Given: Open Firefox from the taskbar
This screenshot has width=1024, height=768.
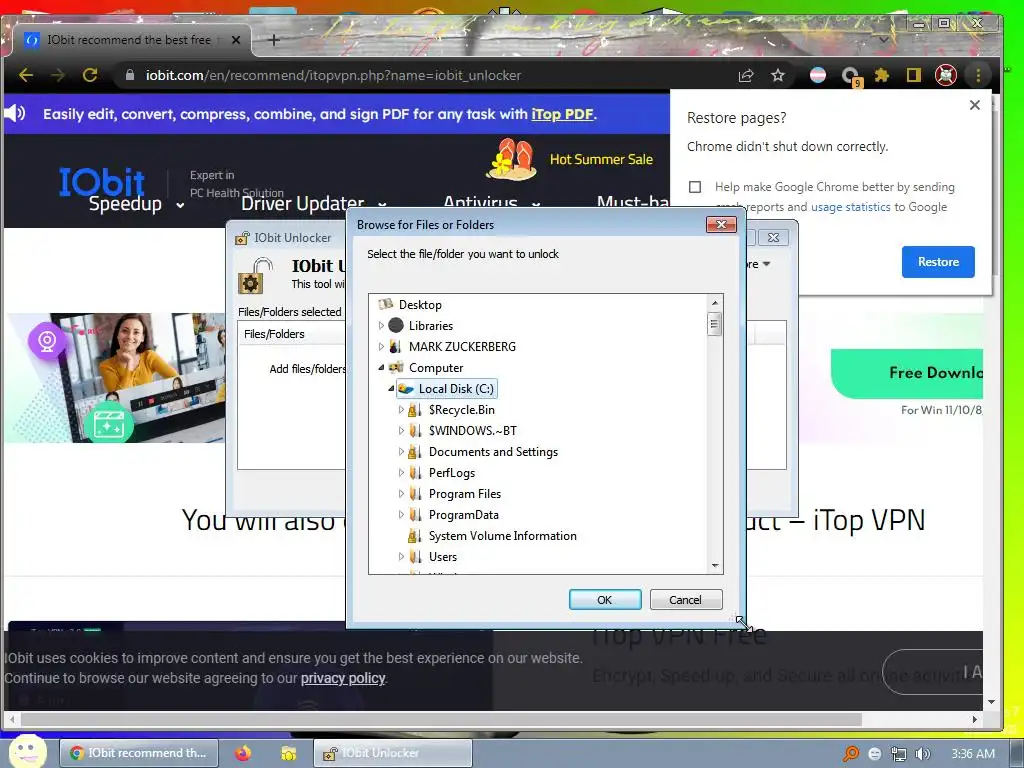Looking at the screenshot, I should (x=243, y=753).
